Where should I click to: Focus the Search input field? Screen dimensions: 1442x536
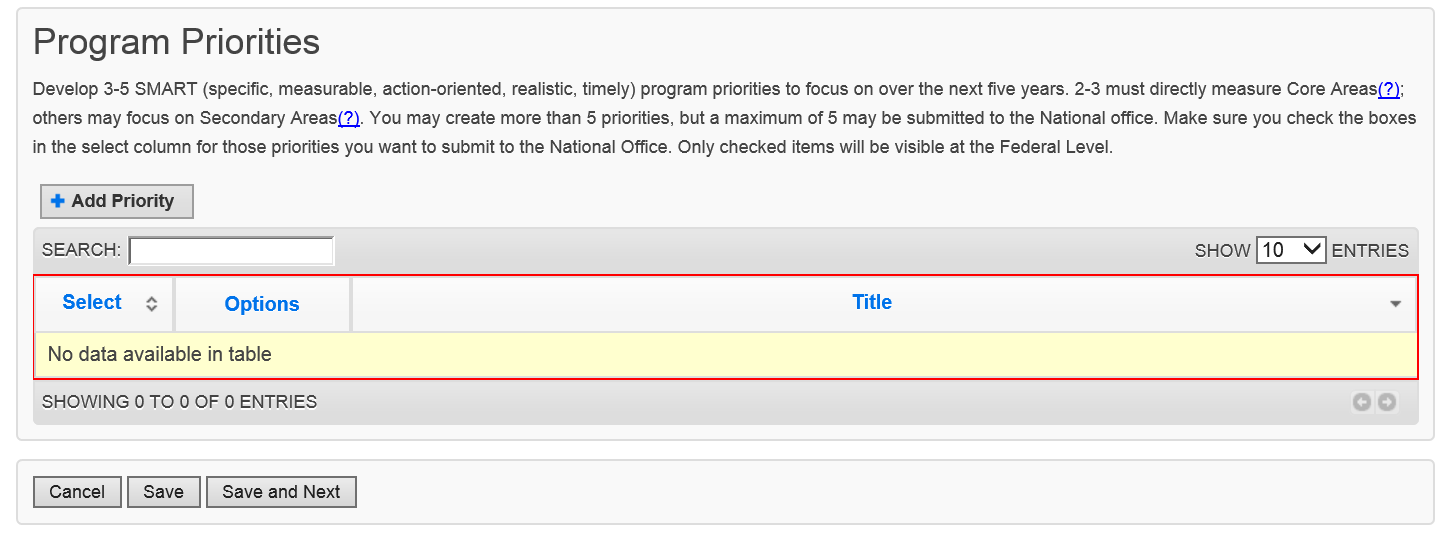point(231,251)
